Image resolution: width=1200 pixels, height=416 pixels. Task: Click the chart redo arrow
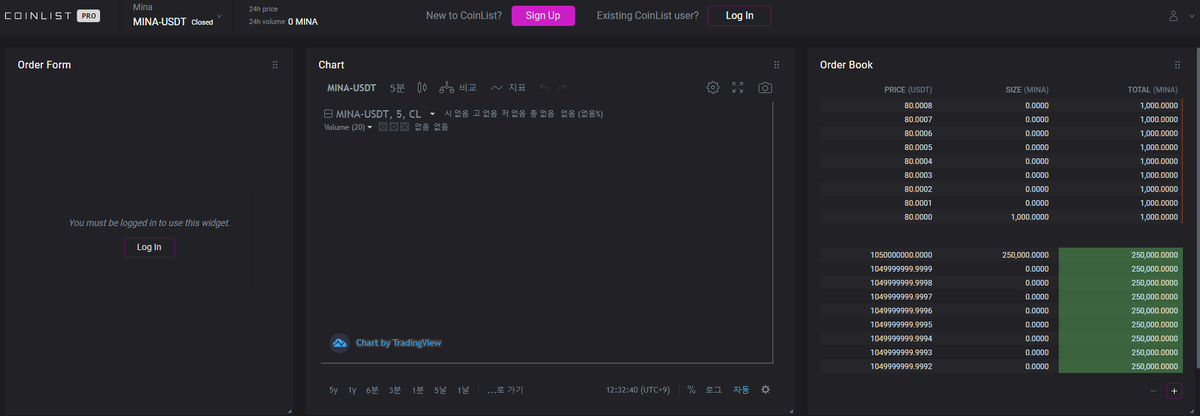tap(562, 88)
